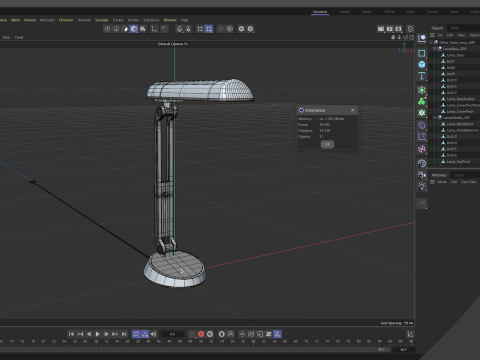Click the pink Field icon in palette
The height and width of the screenshot is (360, 480).
[x=422, y=149]
